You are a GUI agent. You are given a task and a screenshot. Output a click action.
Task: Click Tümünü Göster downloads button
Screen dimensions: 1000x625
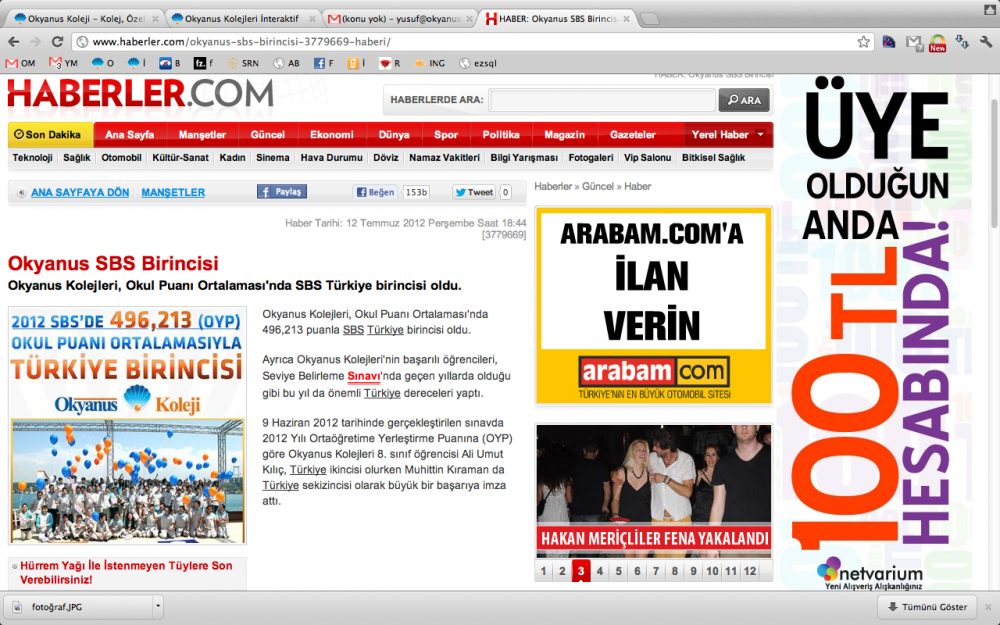click(x=927, y=607)
